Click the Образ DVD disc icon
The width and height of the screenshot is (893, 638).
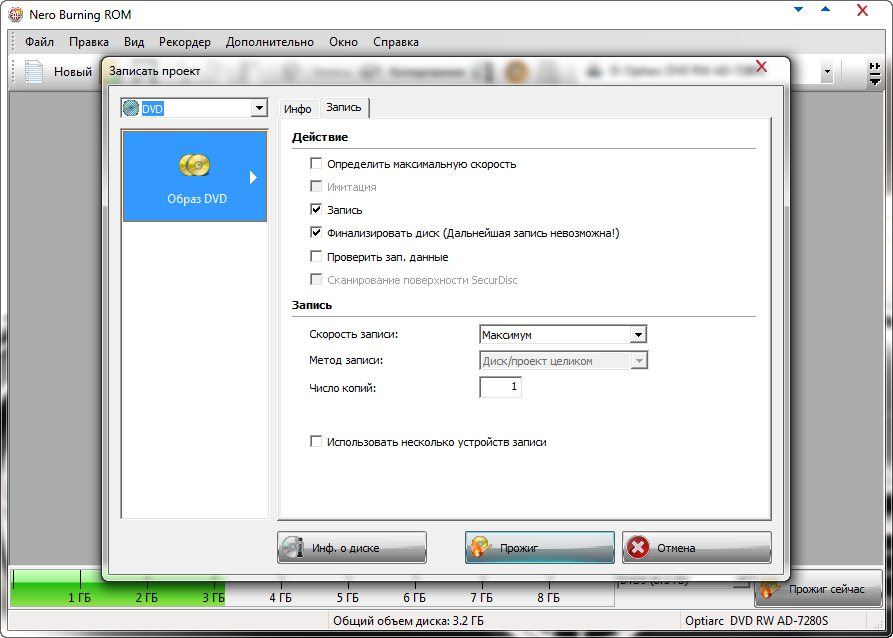pyautogui.click(x=194, y=165)
